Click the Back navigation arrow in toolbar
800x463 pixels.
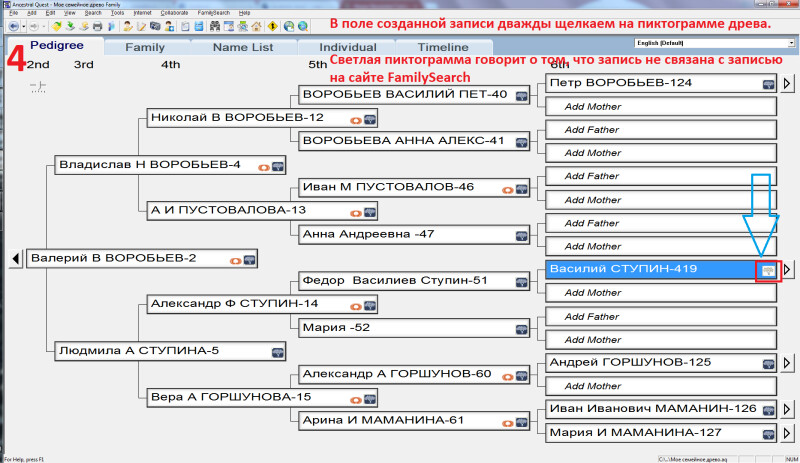tap(13, 26)
